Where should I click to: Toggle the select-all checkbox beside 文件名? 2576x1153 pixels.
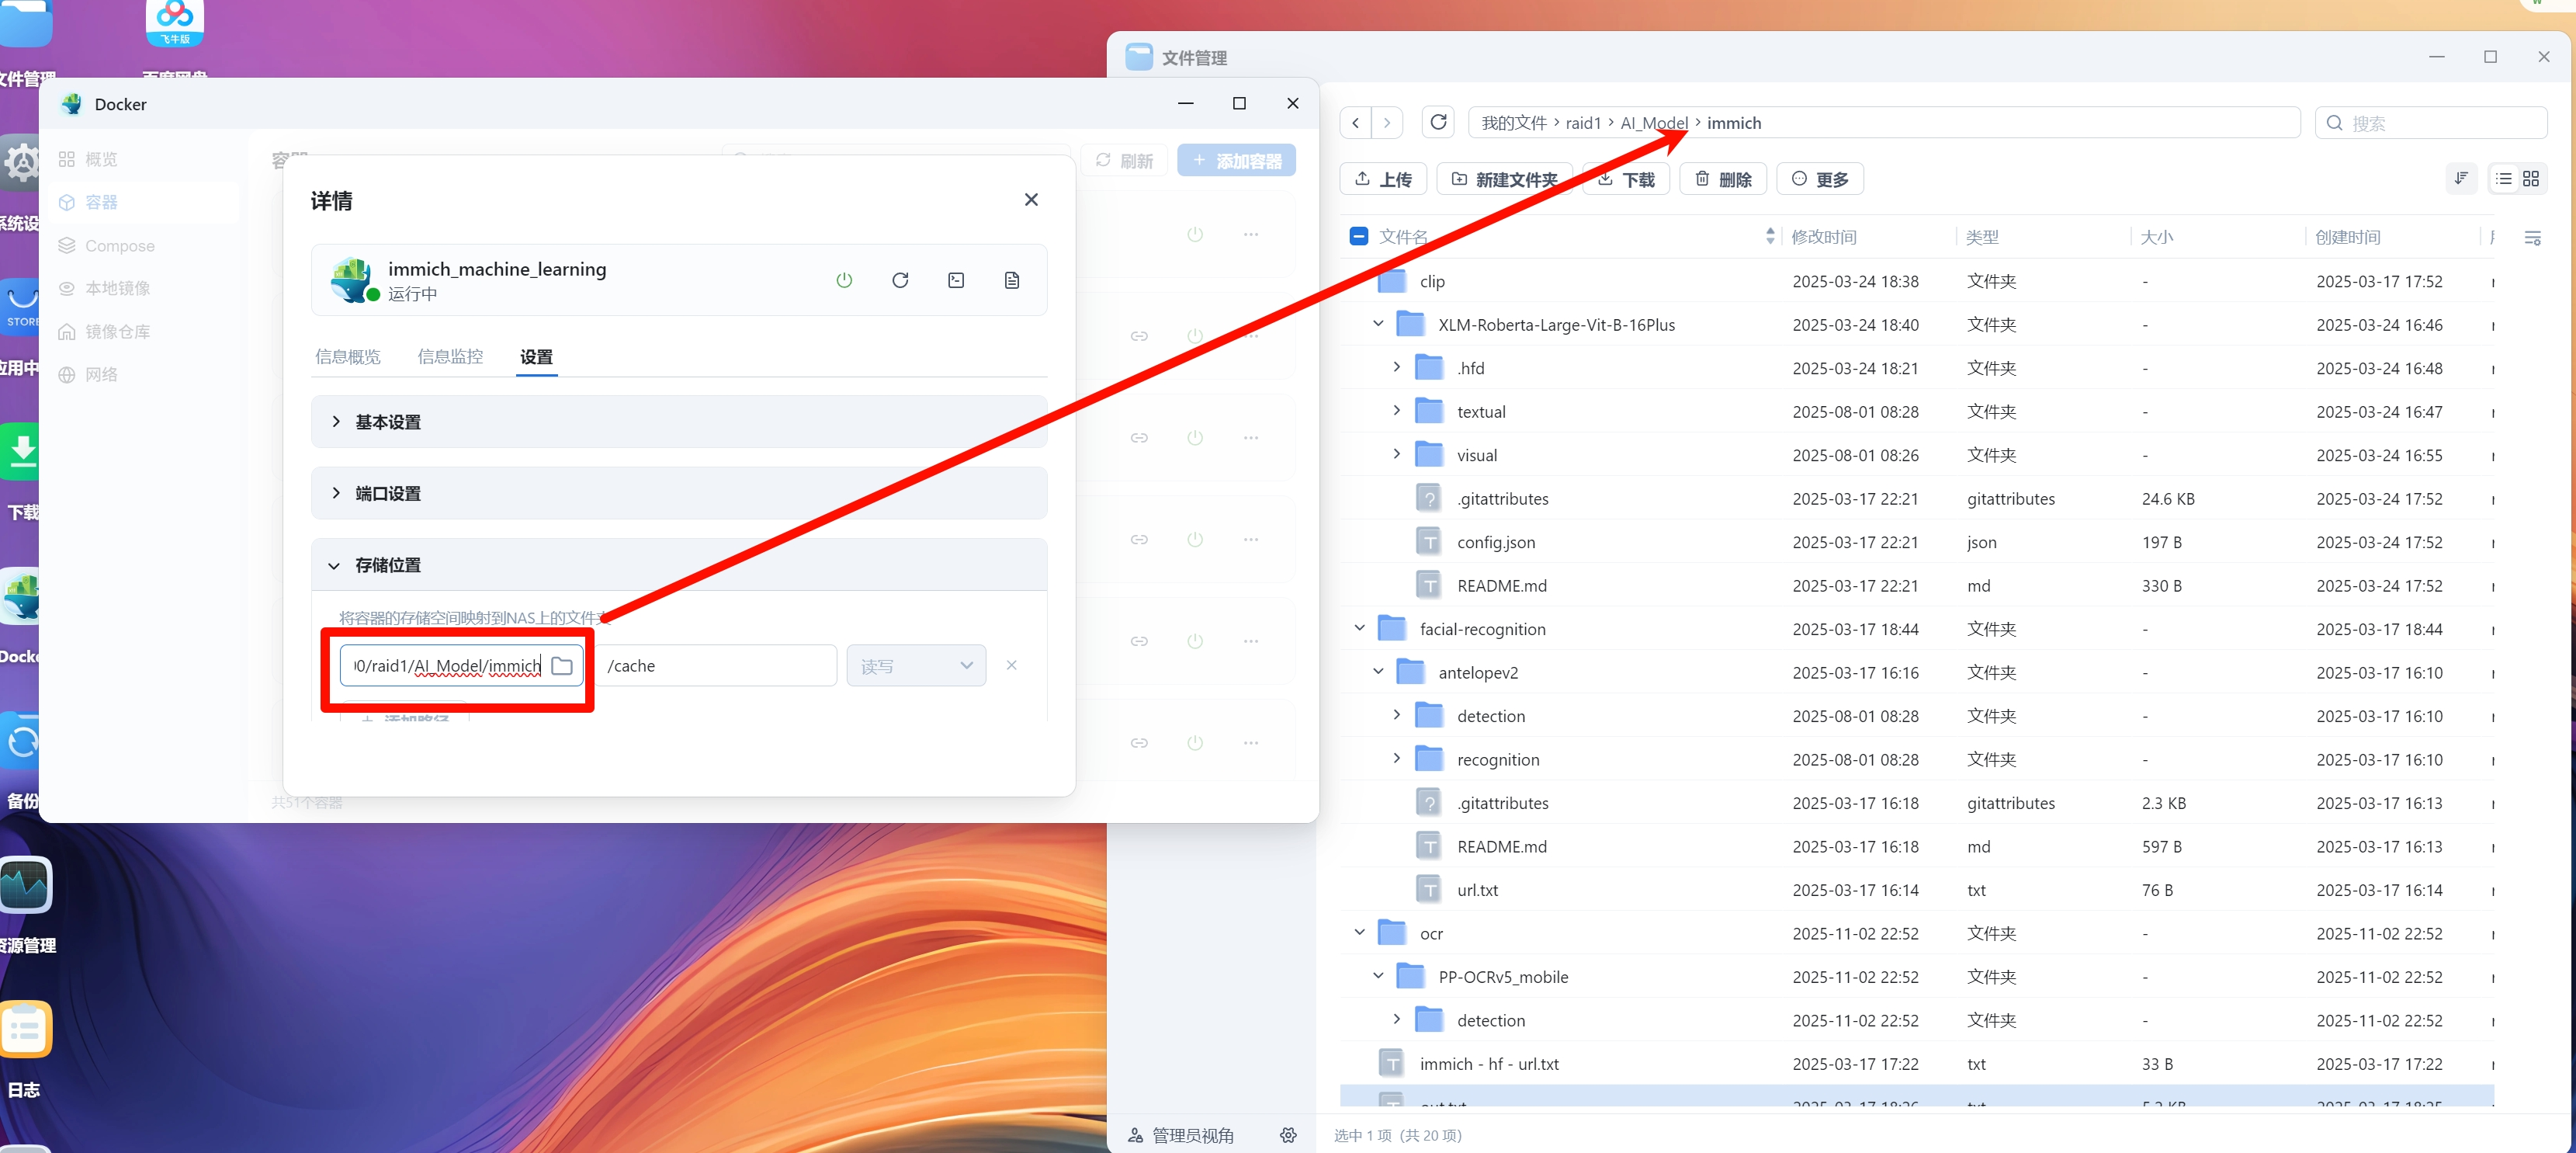pyautogui.click(x=1358, y=237)
